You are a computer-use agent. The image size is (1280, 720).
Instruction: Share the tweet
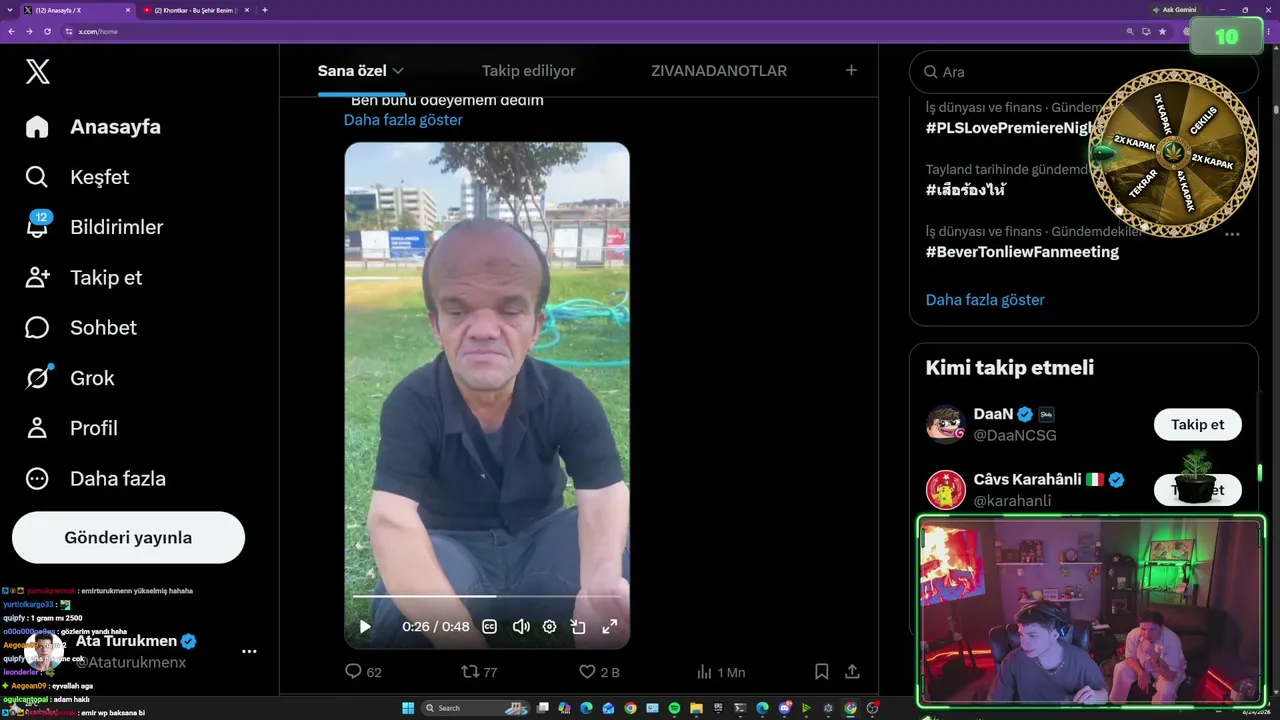click(x=852, y=672)
